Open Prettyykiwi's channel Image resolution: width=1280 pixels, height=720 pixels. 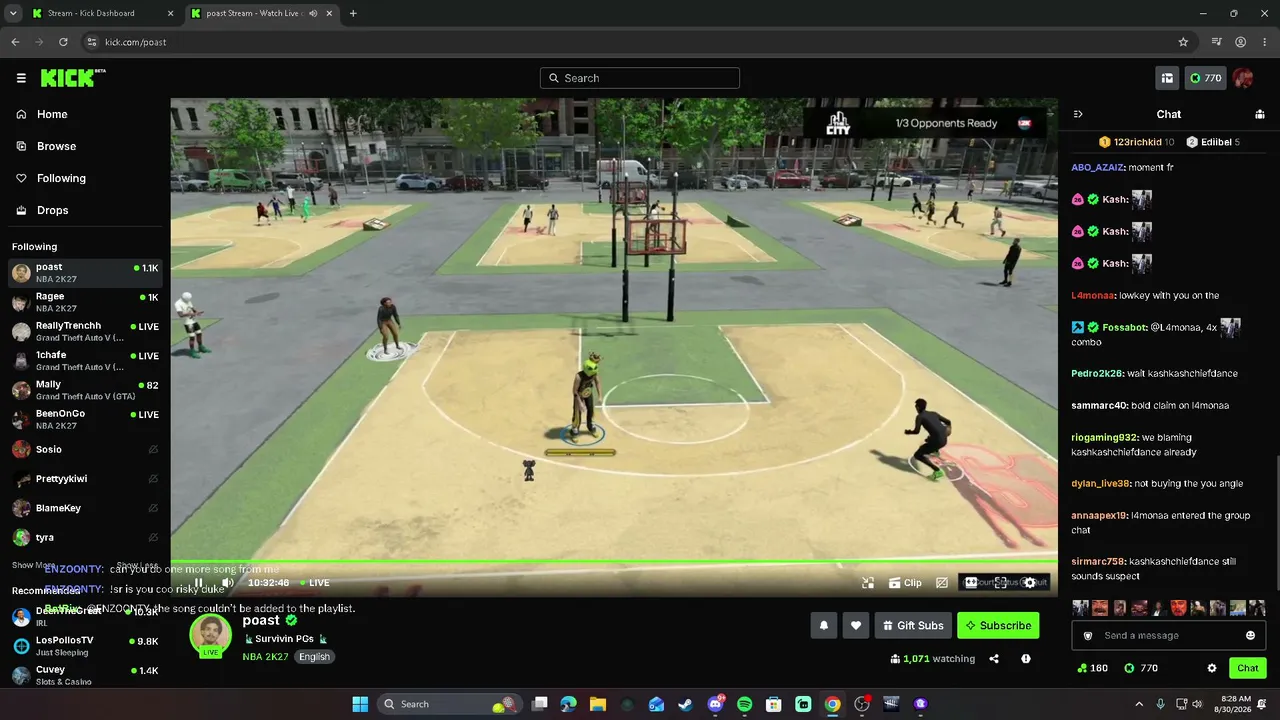(85, 478)
